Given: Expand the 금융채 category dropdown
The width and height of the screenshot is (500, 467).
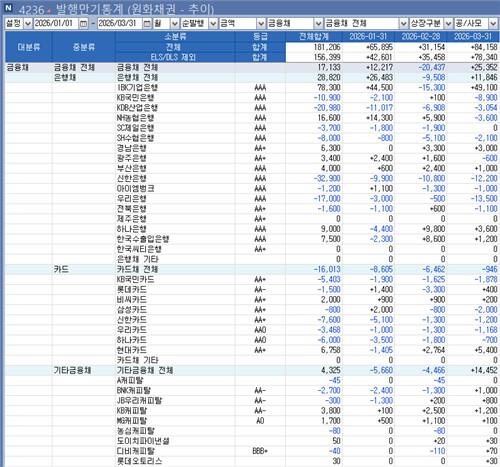Looking at the screenshot, I should 319,23.
